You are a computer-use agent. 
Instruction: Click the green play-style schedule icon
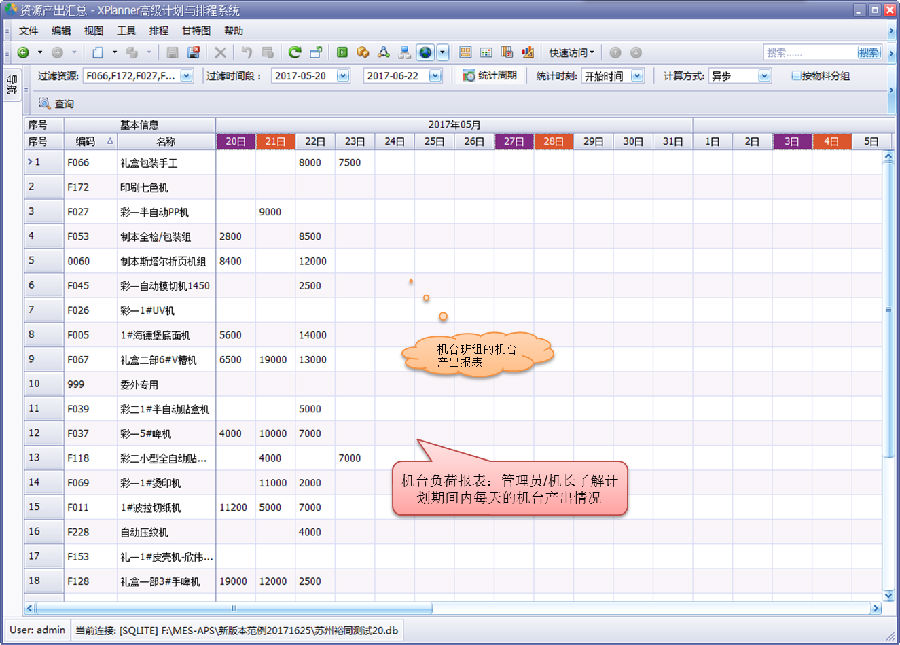(x=342, y=52)
